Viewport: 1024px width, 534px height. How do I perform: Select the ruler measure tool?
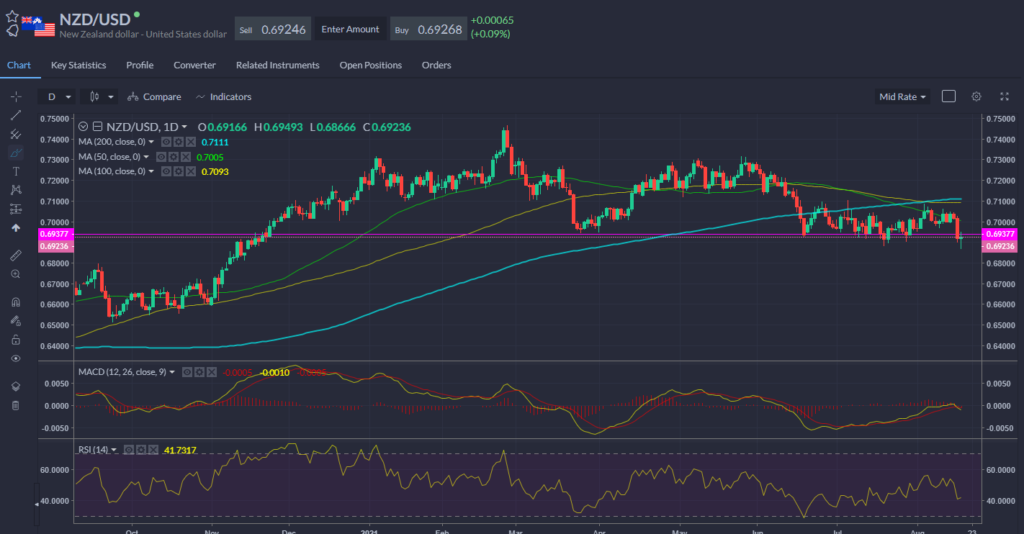(16, 255)
